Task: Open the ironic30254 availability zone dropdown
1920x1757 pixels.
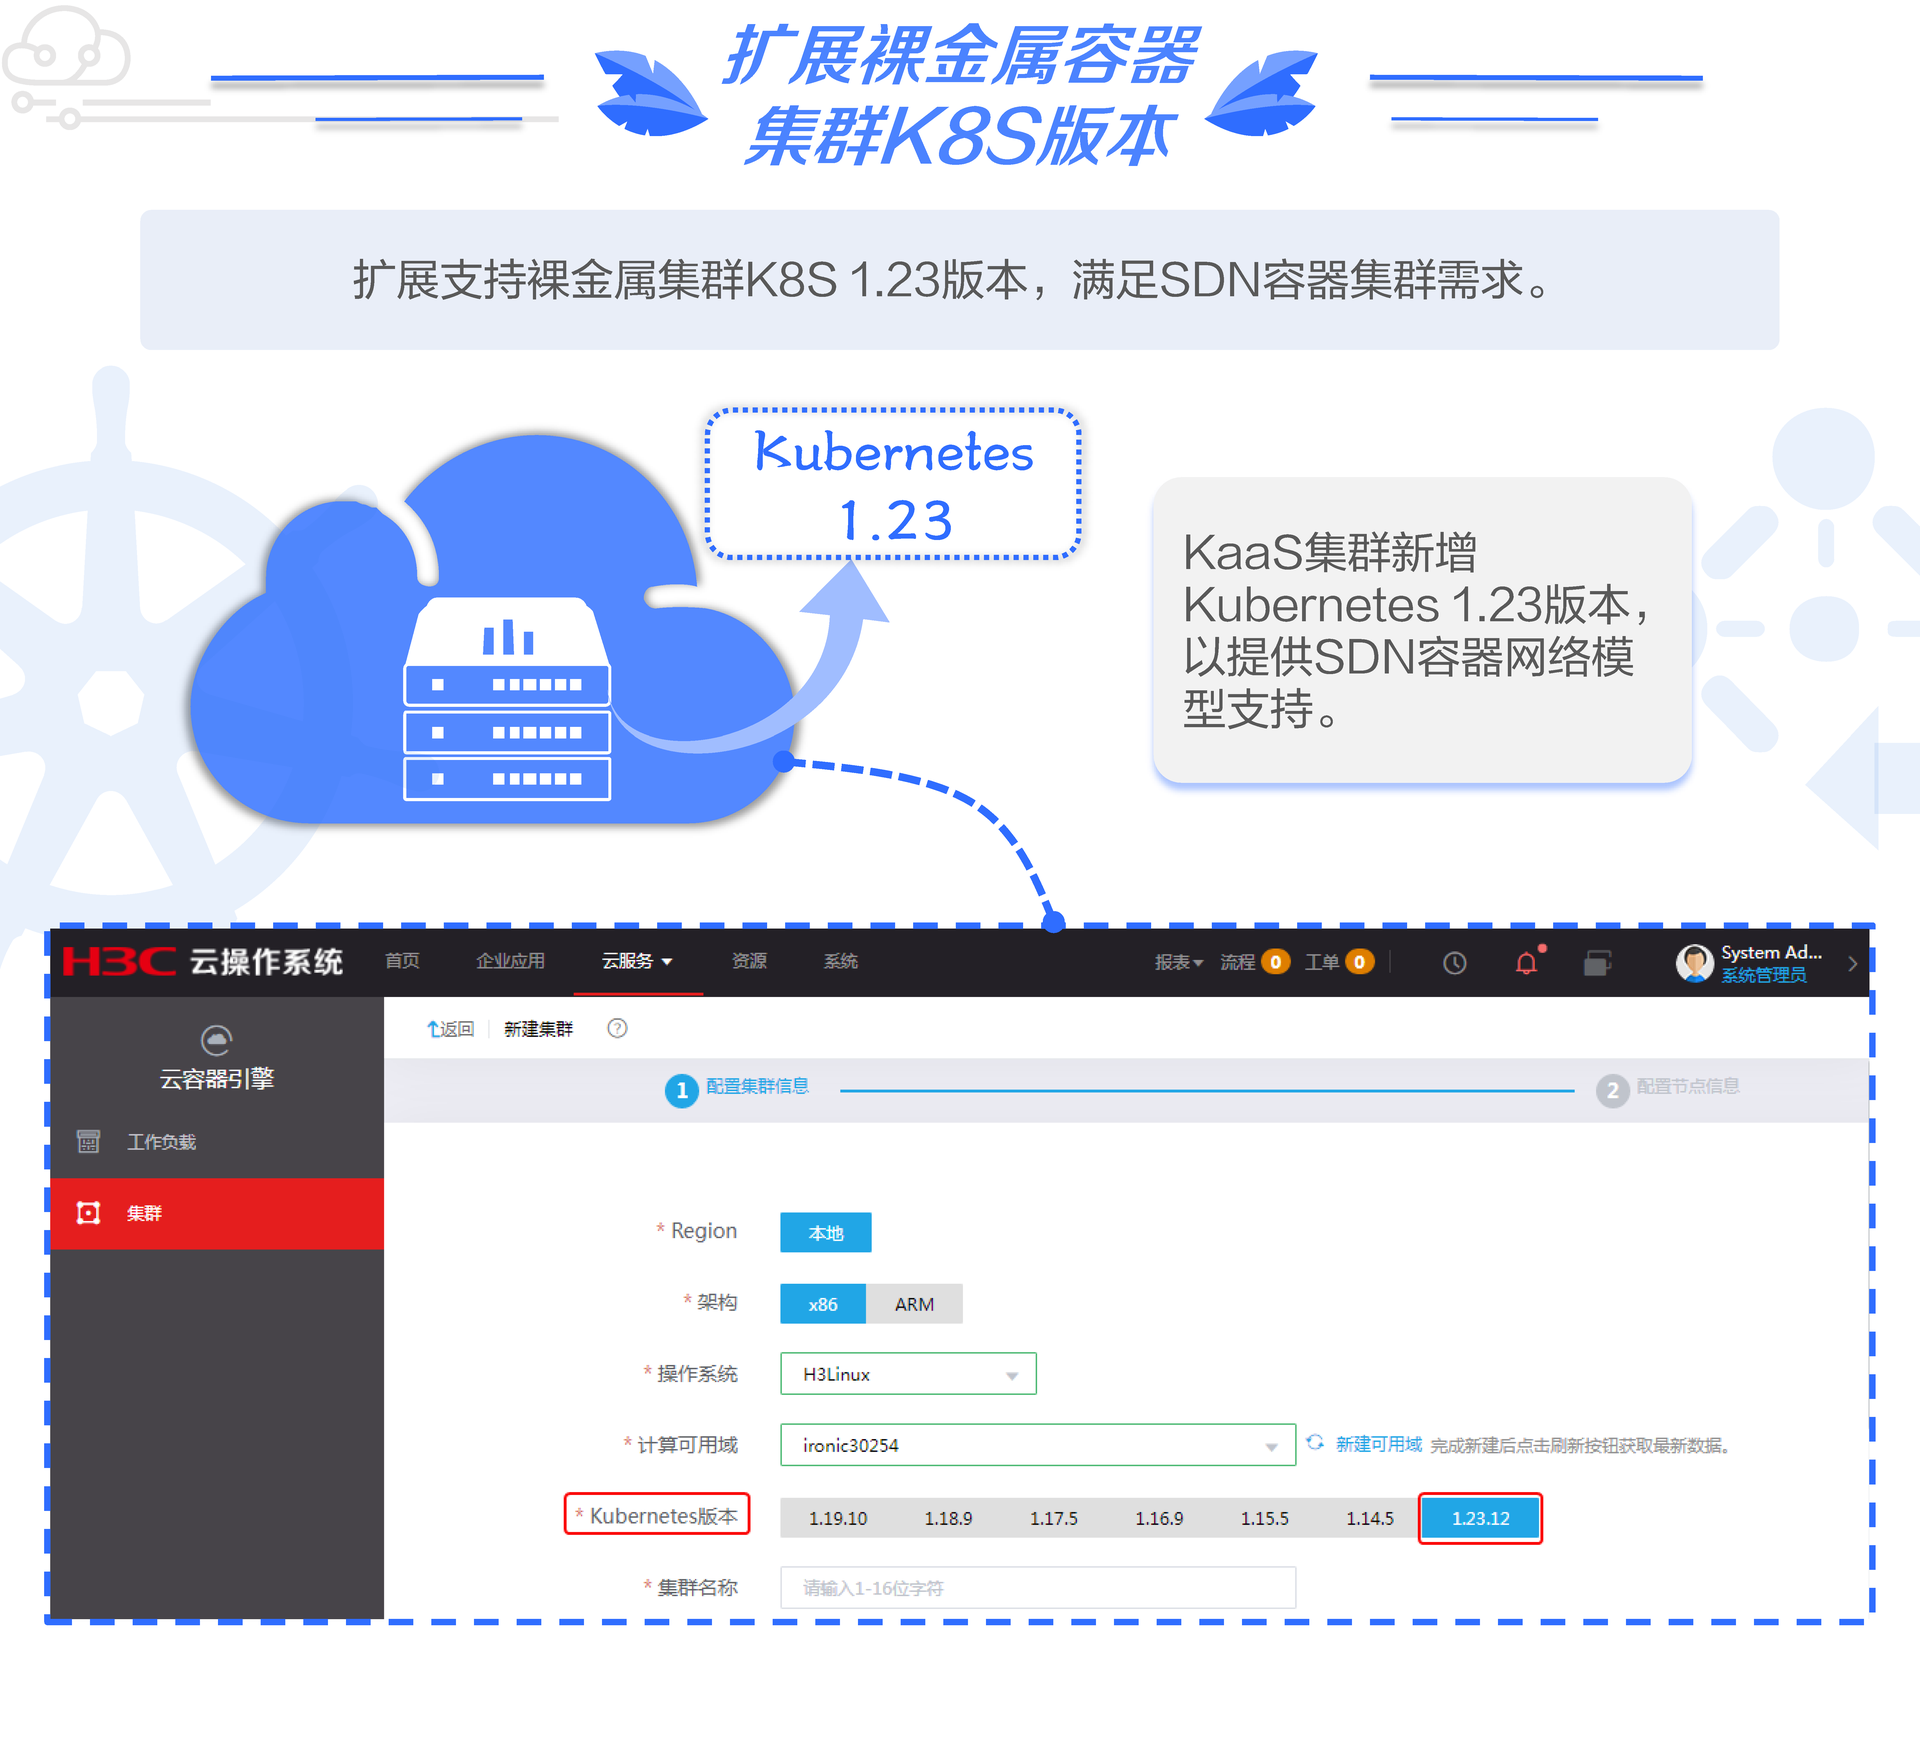Action: click(x=1037, y=1445)
